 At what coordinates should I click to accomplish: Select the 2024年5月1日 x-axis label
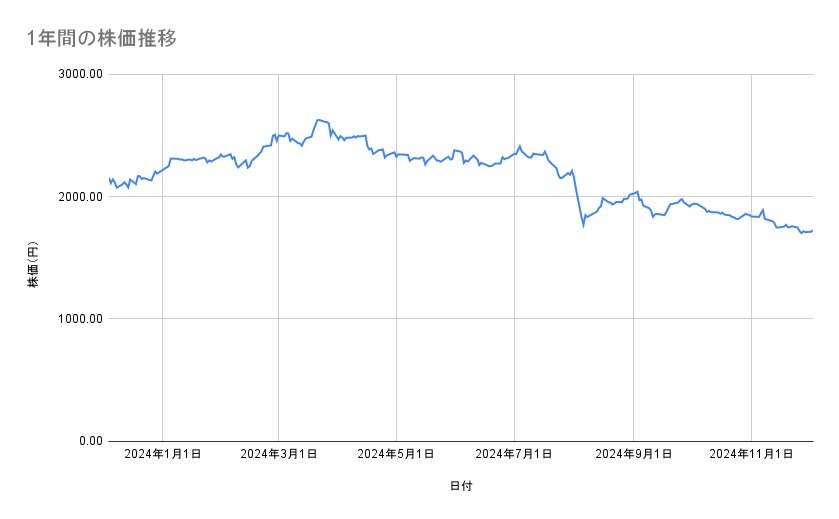click(397, 455)
